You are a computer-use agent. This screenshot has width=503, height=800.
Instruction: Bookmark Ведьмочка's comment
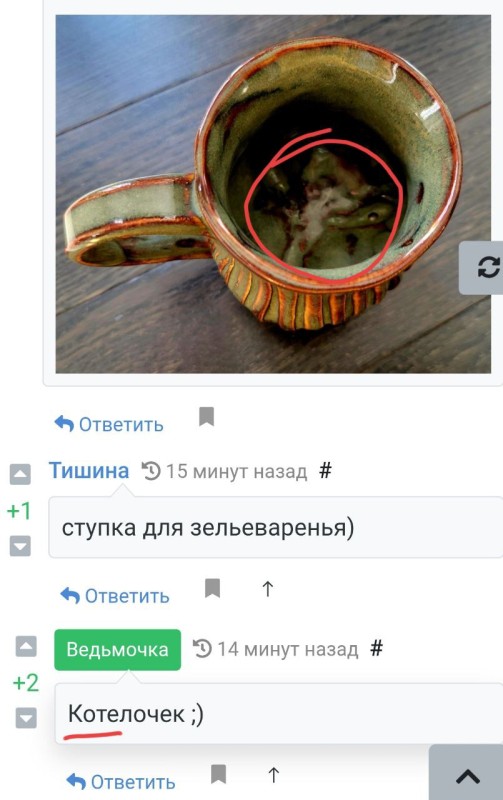coord(218,773)
